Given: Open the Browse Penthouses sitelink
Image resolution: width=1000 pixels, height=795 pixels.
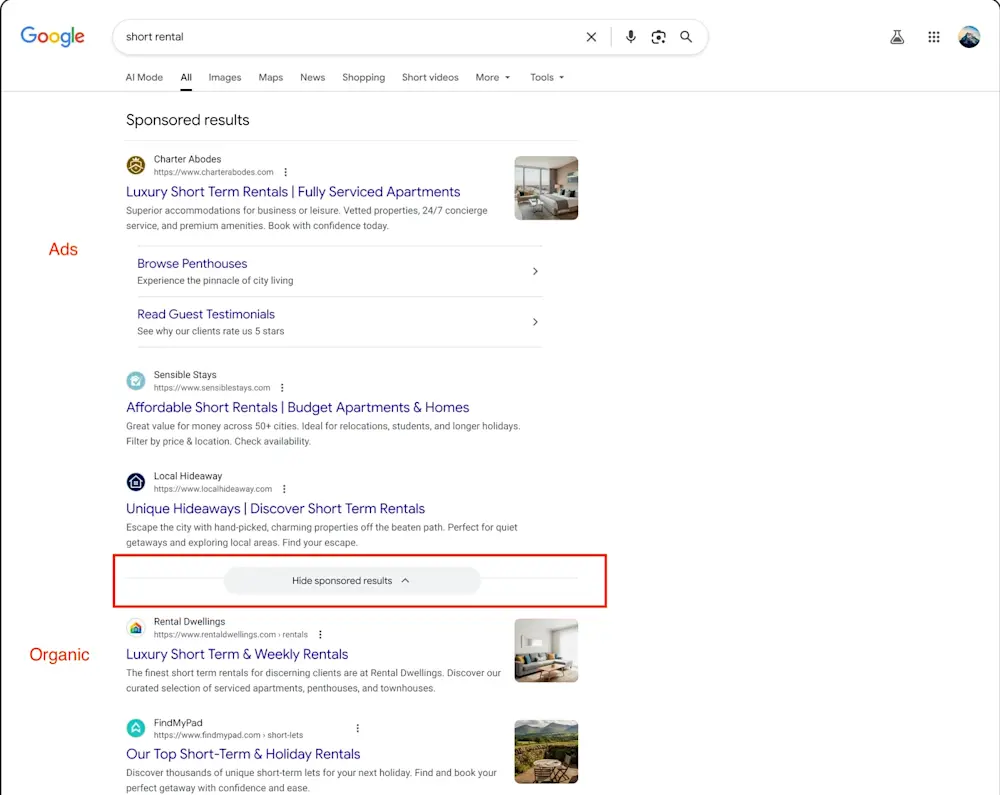Looking at the screenshot, I should [x=192, y=263].
